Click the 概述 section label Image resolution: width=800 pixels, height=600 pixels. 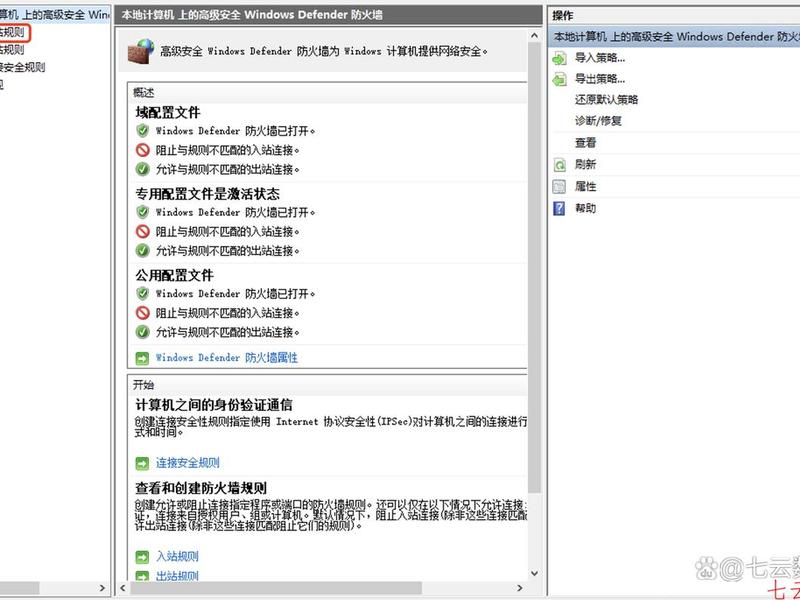tap(143, 93)
